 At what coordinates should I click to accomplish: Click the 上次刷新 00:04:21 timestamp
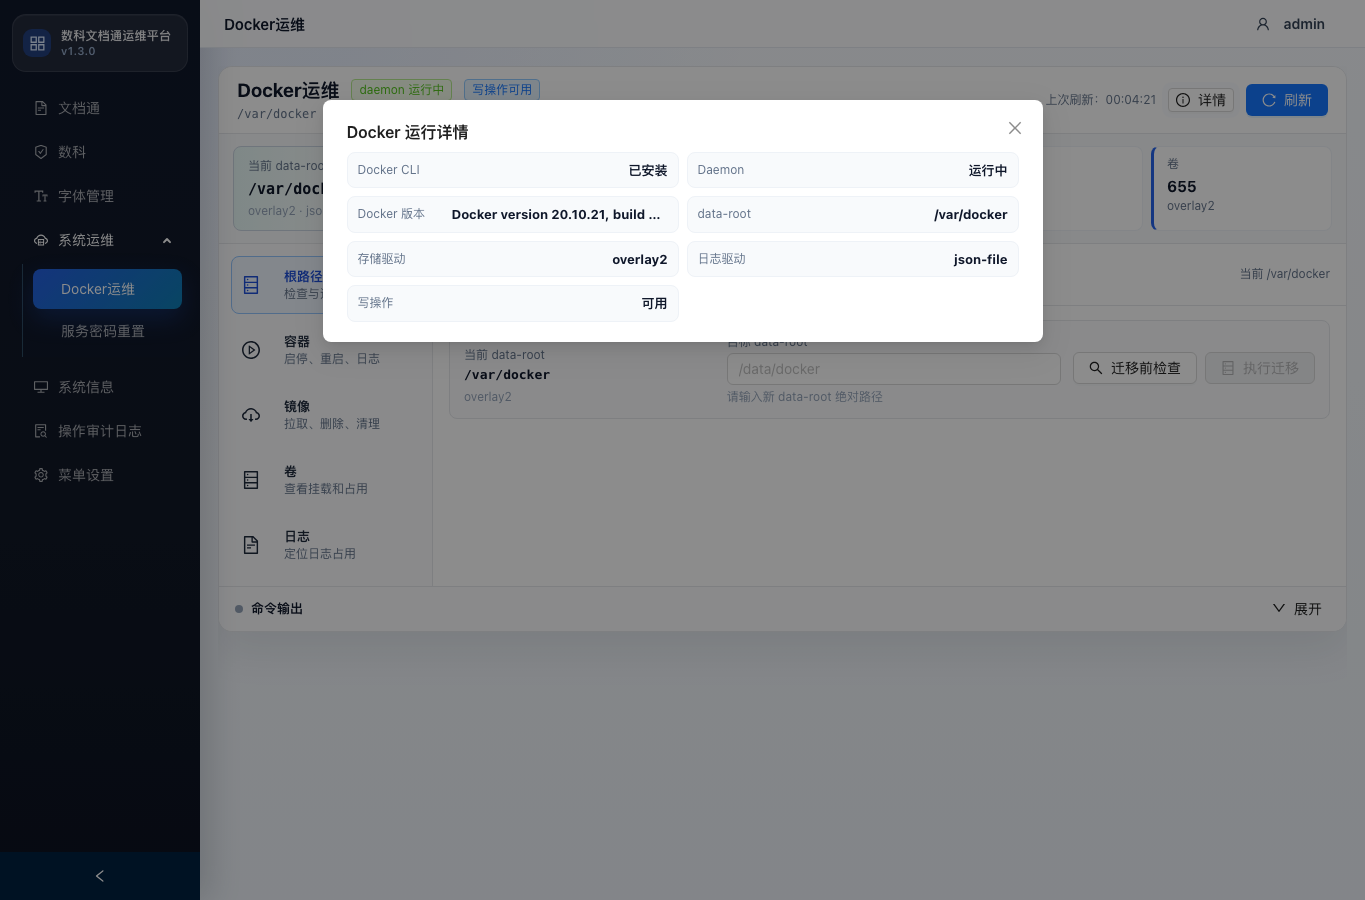1101,100
